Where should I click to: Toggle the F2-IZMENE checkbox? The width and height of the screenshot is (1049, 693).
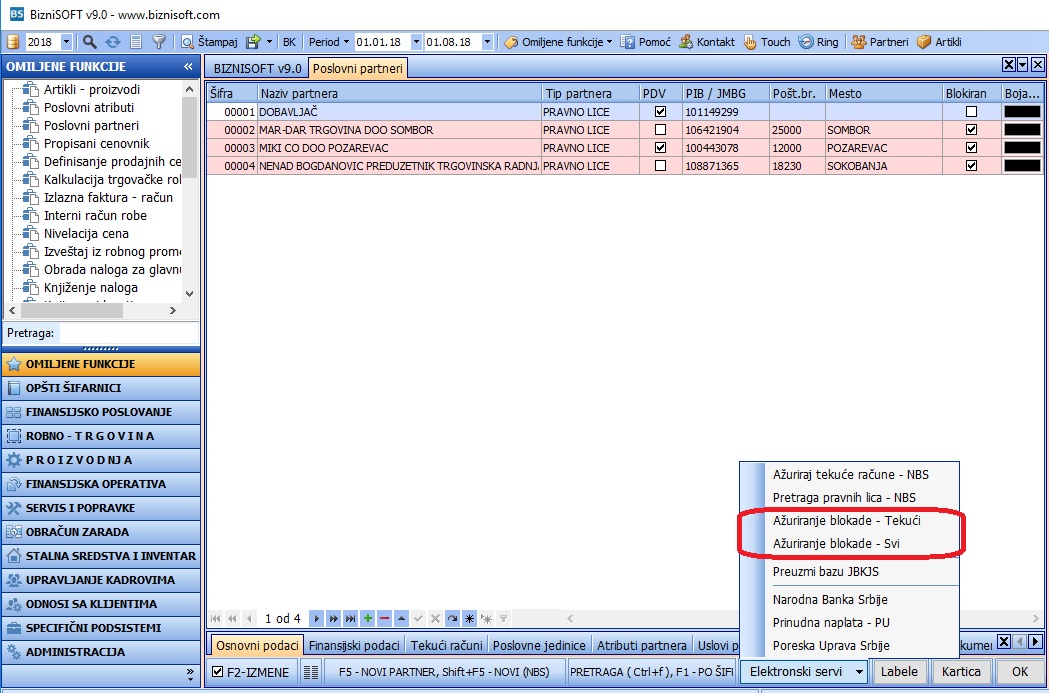click(218, 672)
